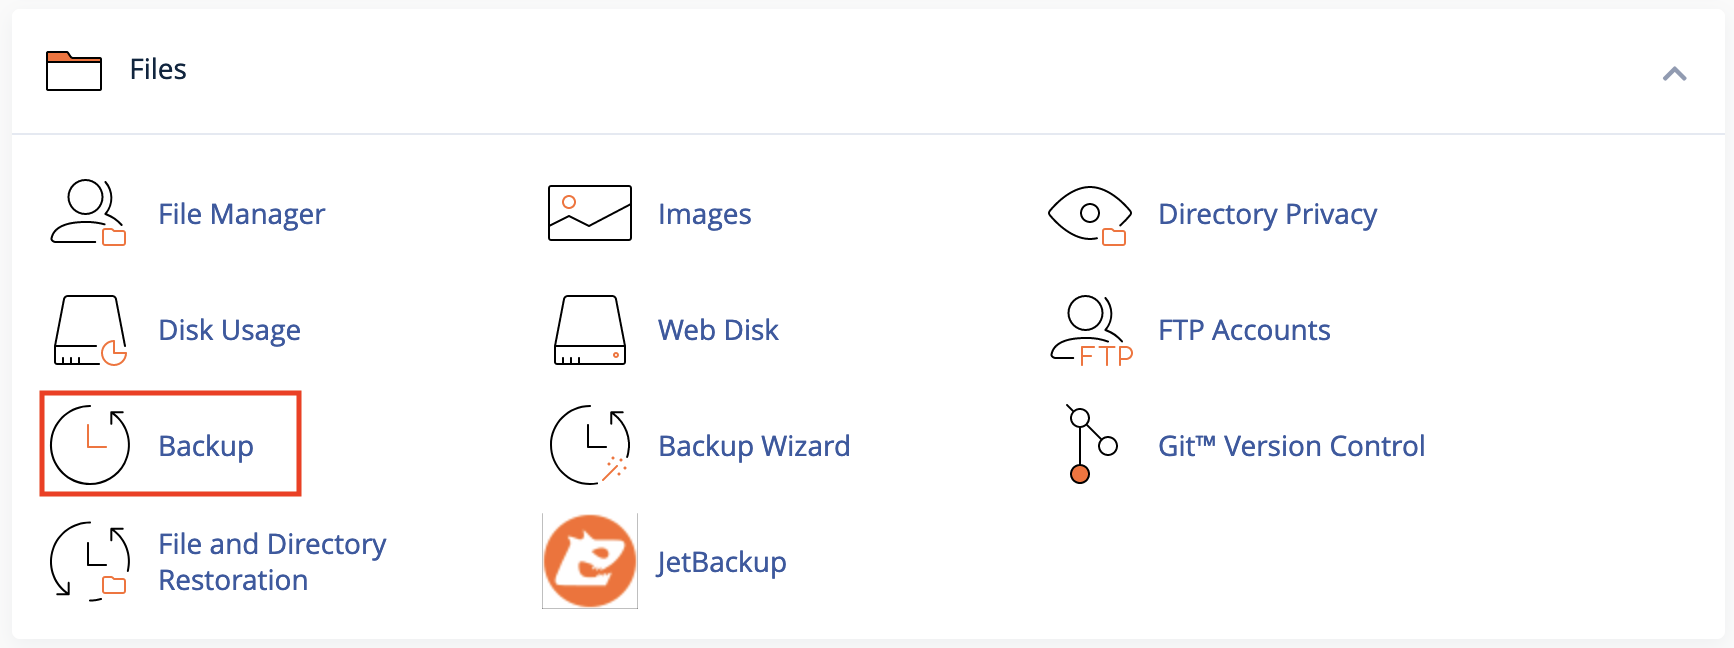
Task: Click the FTP Accounts icon
Action: 1091,331
